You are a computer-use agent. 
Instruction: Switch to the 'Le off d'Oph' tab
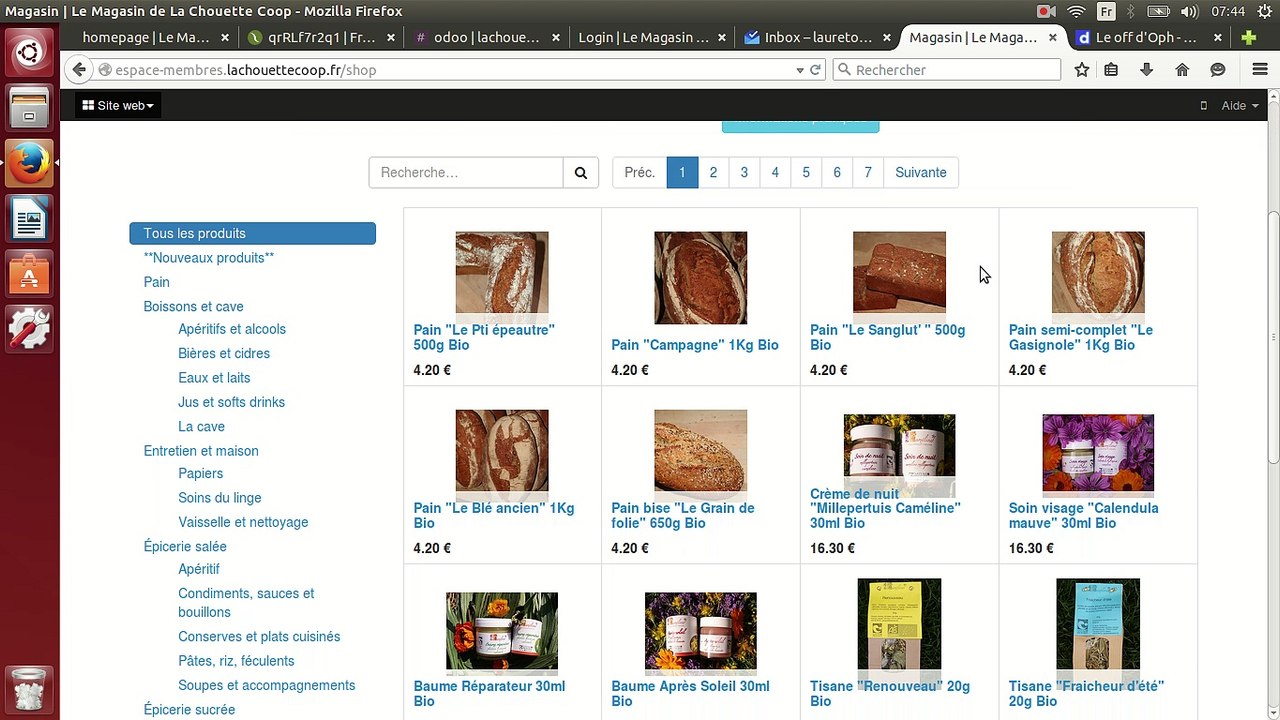click(1146, 38)
